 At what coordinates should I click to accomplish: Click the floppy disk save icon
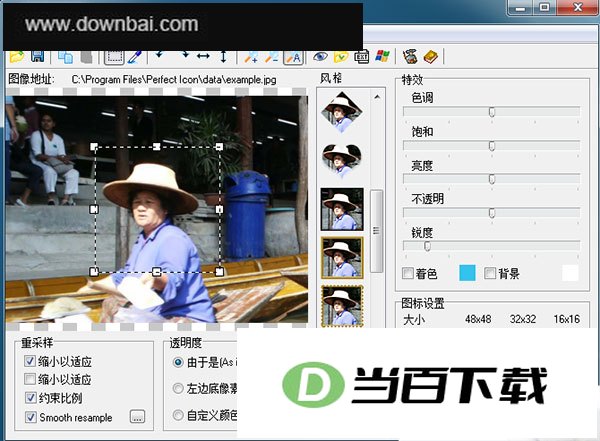38,56
